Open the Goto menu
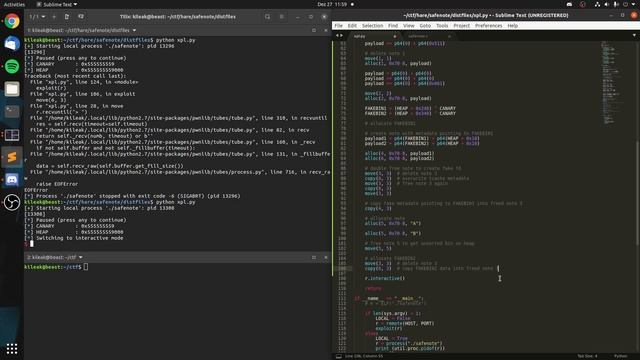640x360 pixels. coord(425,26)
